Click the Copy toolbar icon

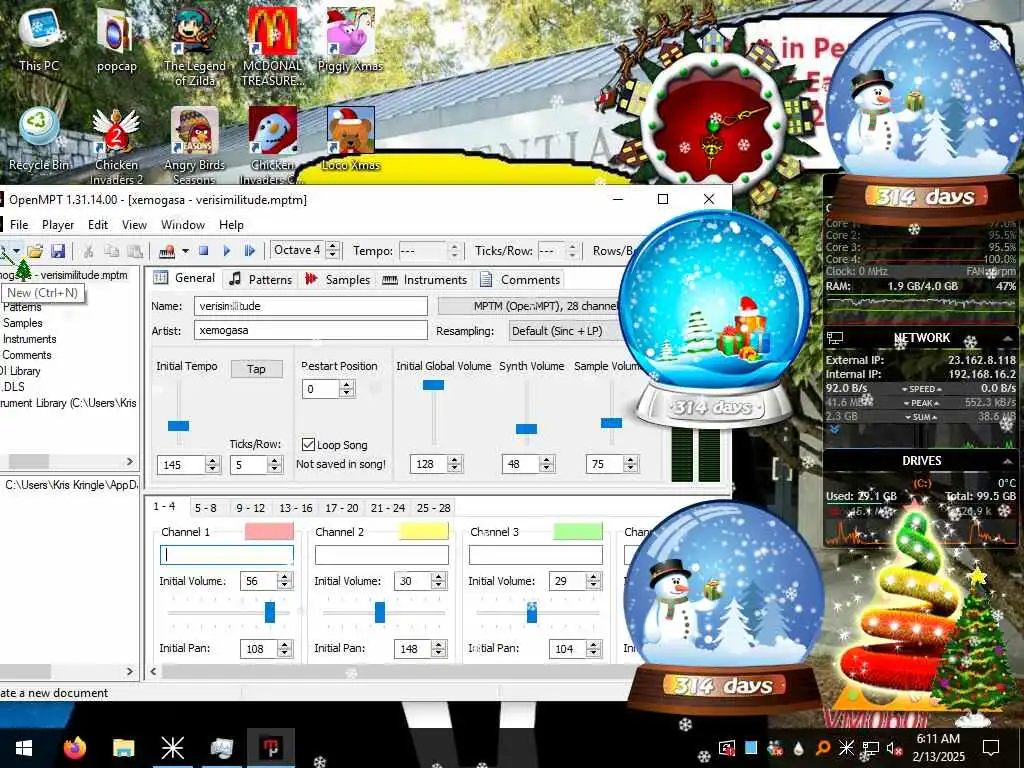[x=112, y=251]
